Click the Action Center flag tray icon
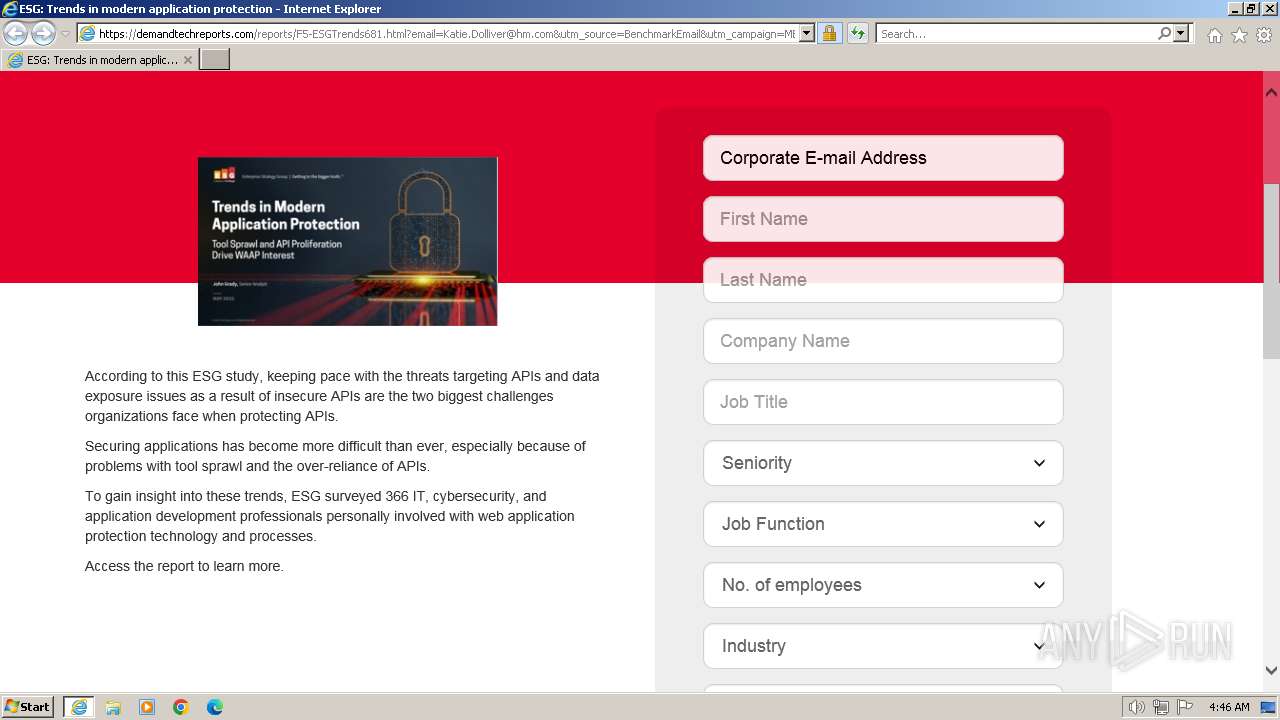Viewport: 1280px width, 720px height. pos(1185,707)
